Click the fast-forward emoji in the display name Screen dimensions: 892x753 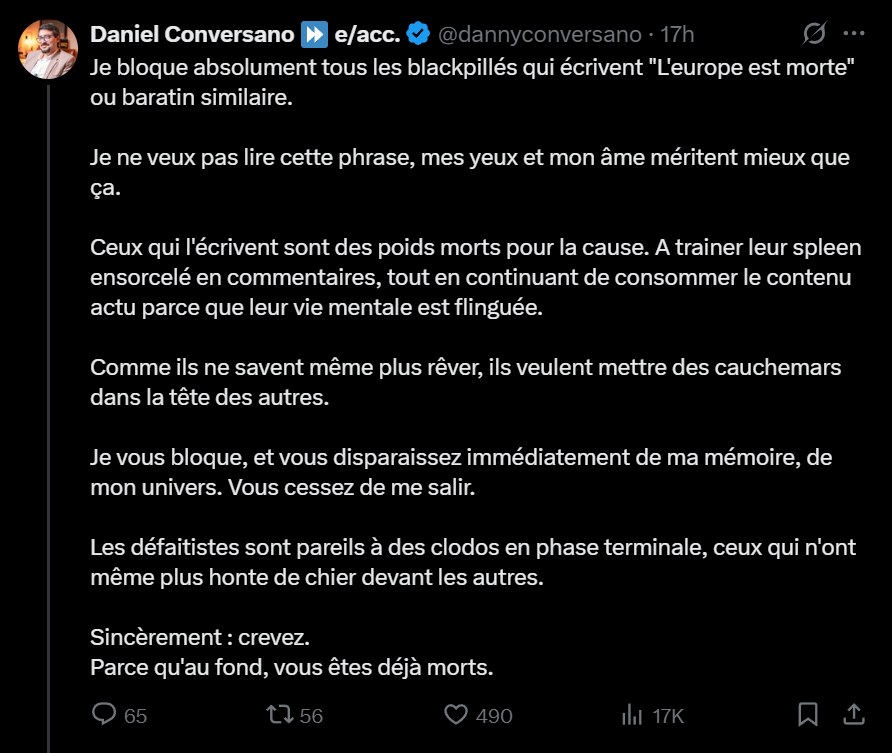313,34
